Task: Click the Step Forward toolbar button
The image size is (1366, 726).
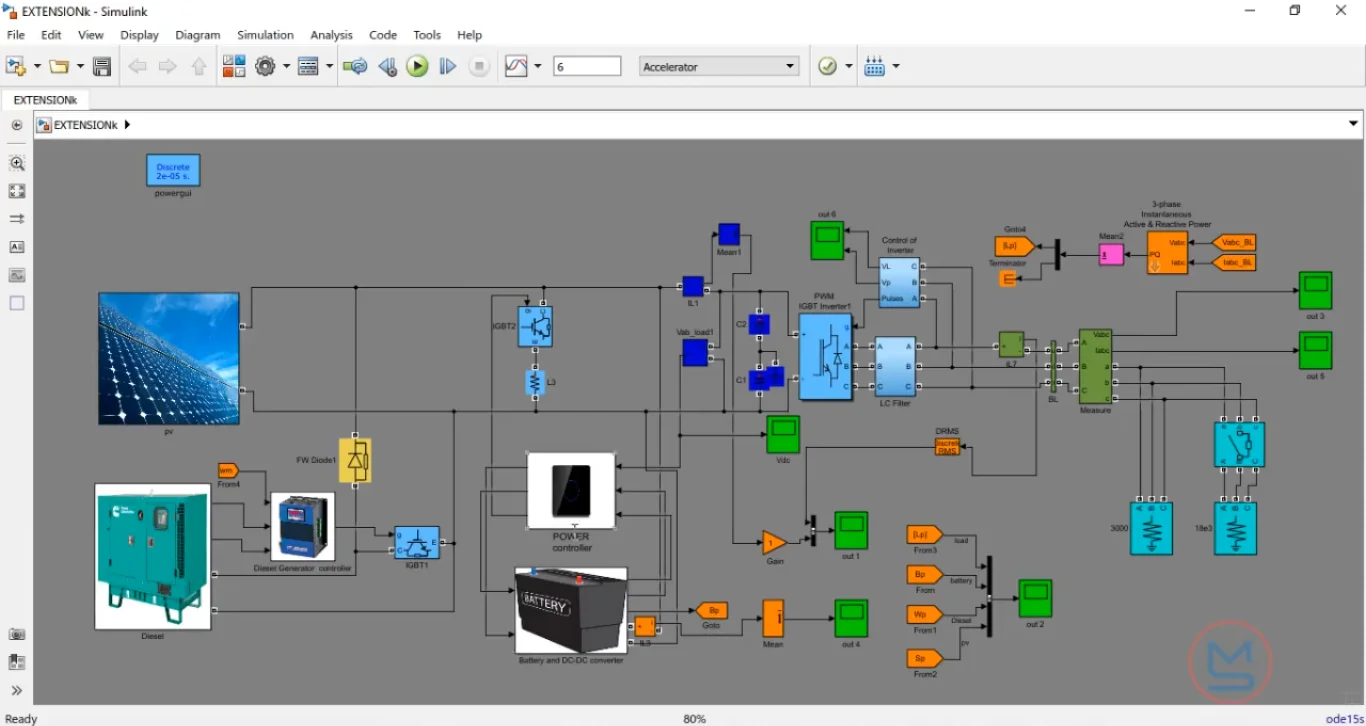Action: point(448,67)
